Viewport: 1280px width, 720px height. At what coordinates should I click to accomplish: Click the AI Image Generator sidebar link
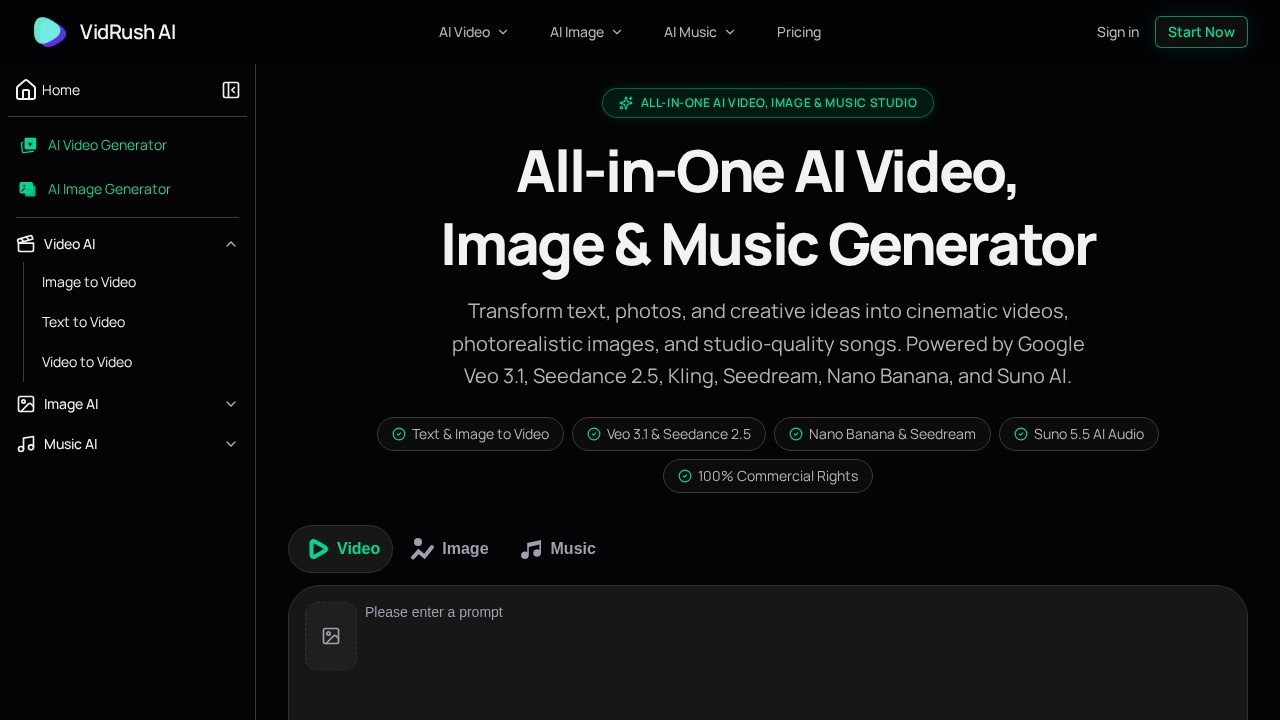pos(109,189)
